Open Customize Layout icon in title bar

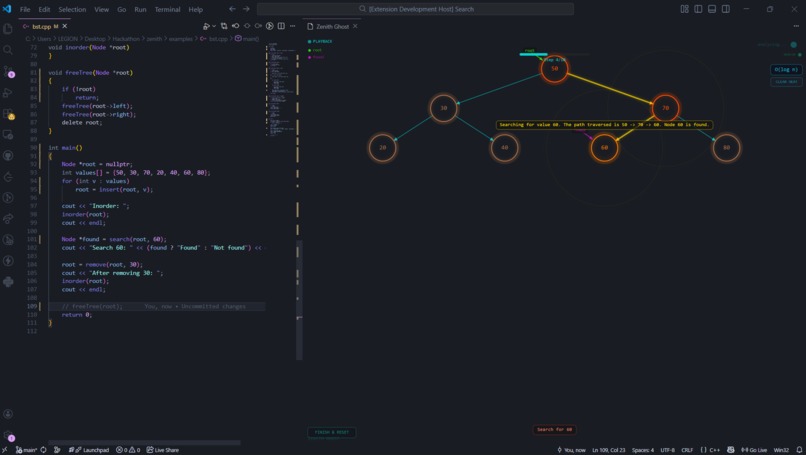point(684,9)
